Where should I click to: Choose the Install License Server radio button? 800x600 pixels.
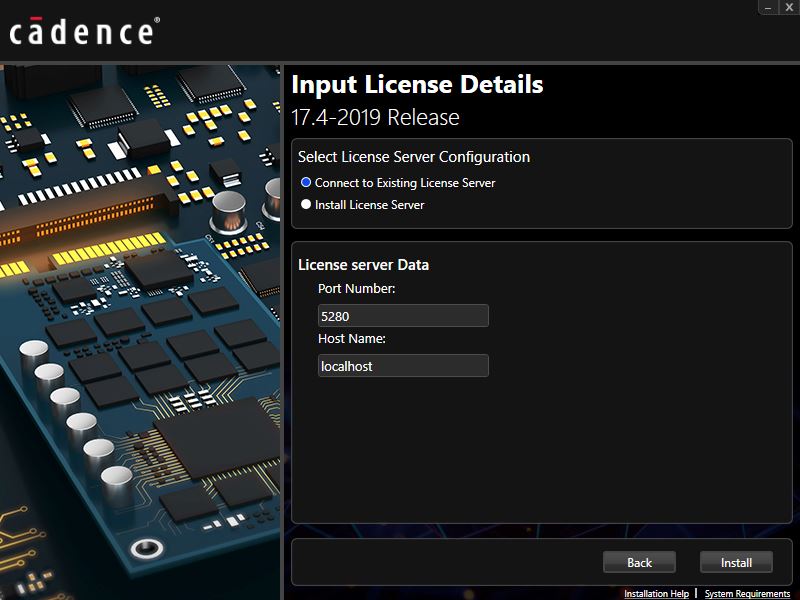tap(306, 204)
